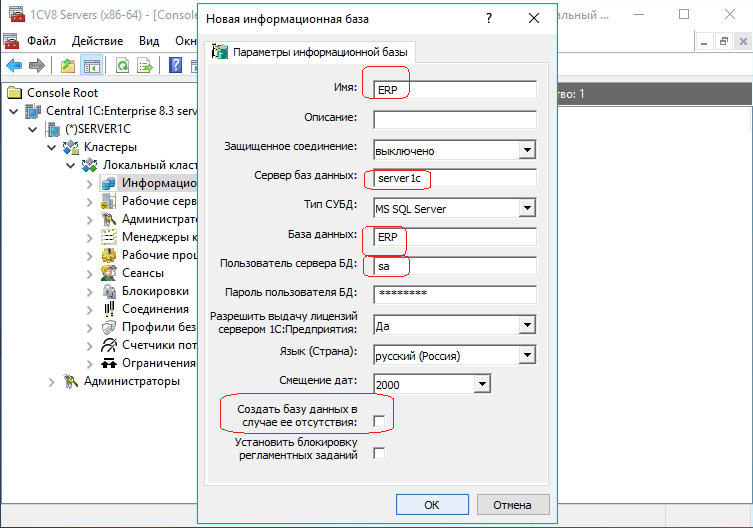Collapse the Локальный кластер node
The image size is (753, 528).
point(71,165)
